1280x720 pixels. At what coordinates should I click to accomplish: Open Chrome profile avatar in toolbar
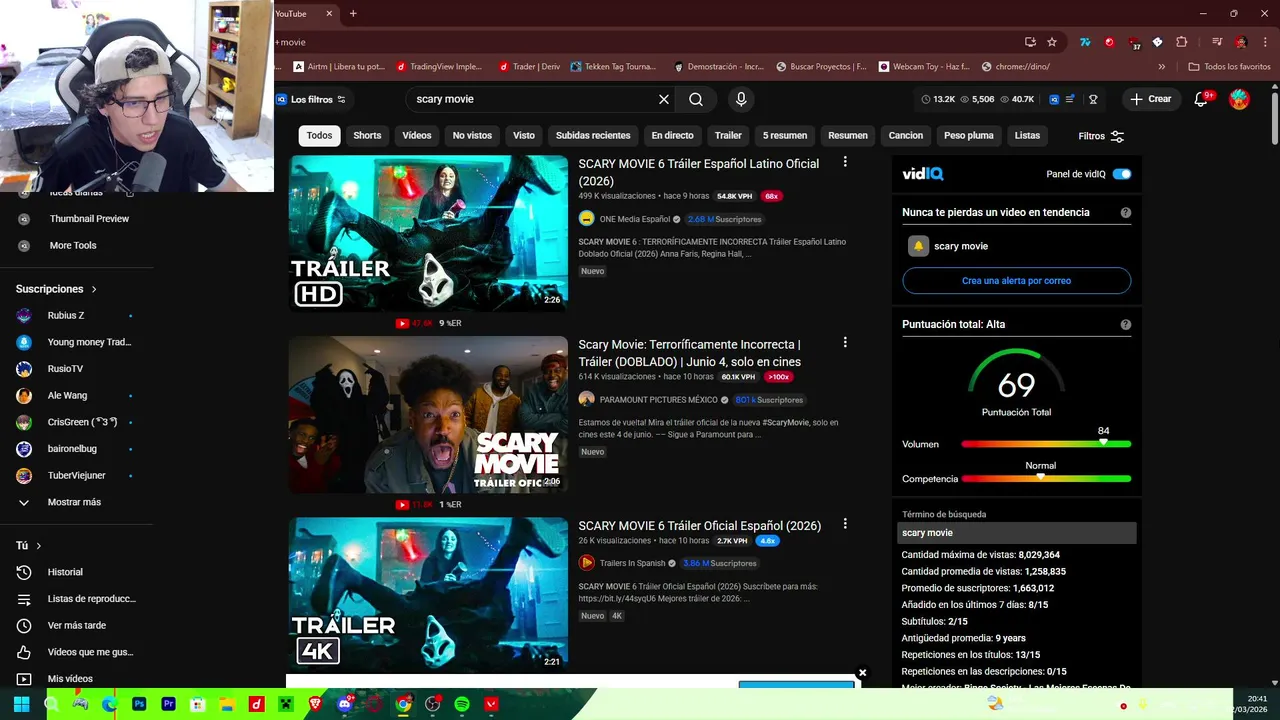pyautogui.click(x=1241, y=42)
